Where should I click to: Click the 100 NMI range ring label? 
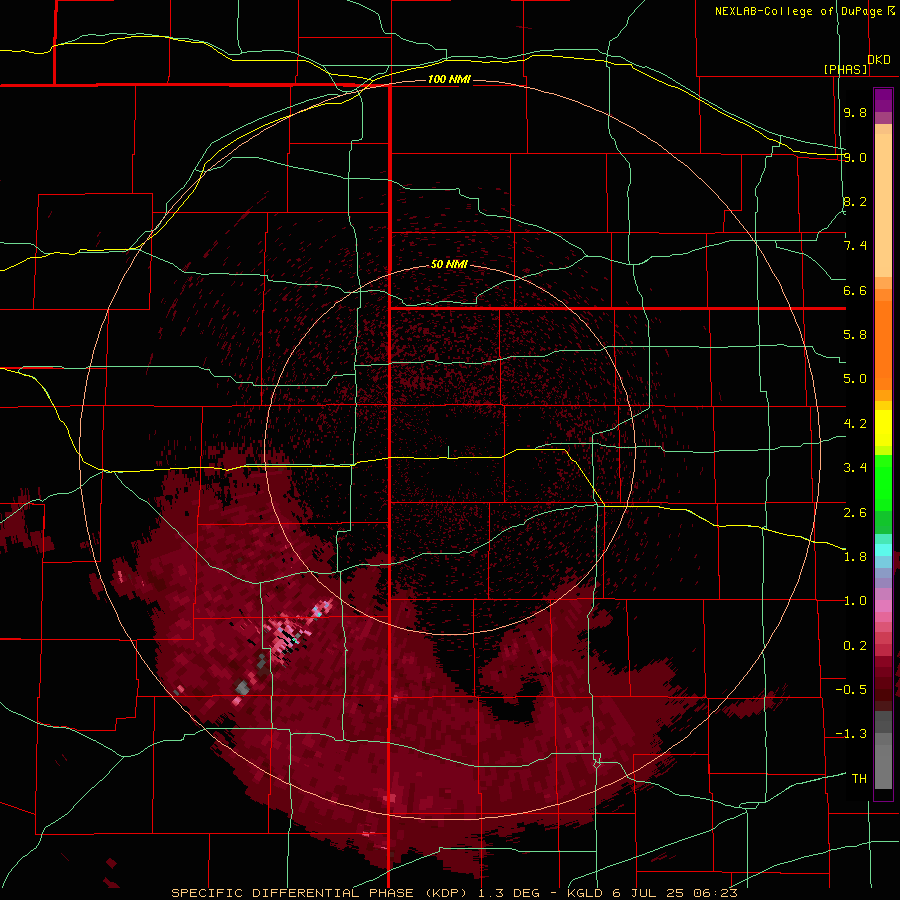[x=449, y=79]
